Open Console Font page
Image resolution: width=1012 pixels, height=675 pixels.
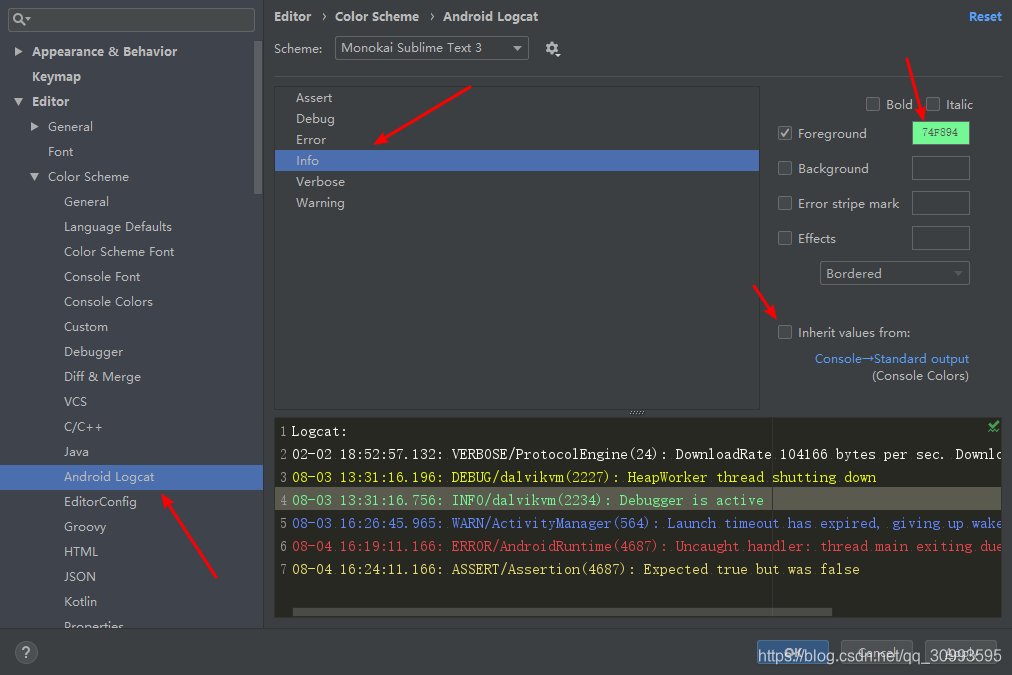[102, 276]
